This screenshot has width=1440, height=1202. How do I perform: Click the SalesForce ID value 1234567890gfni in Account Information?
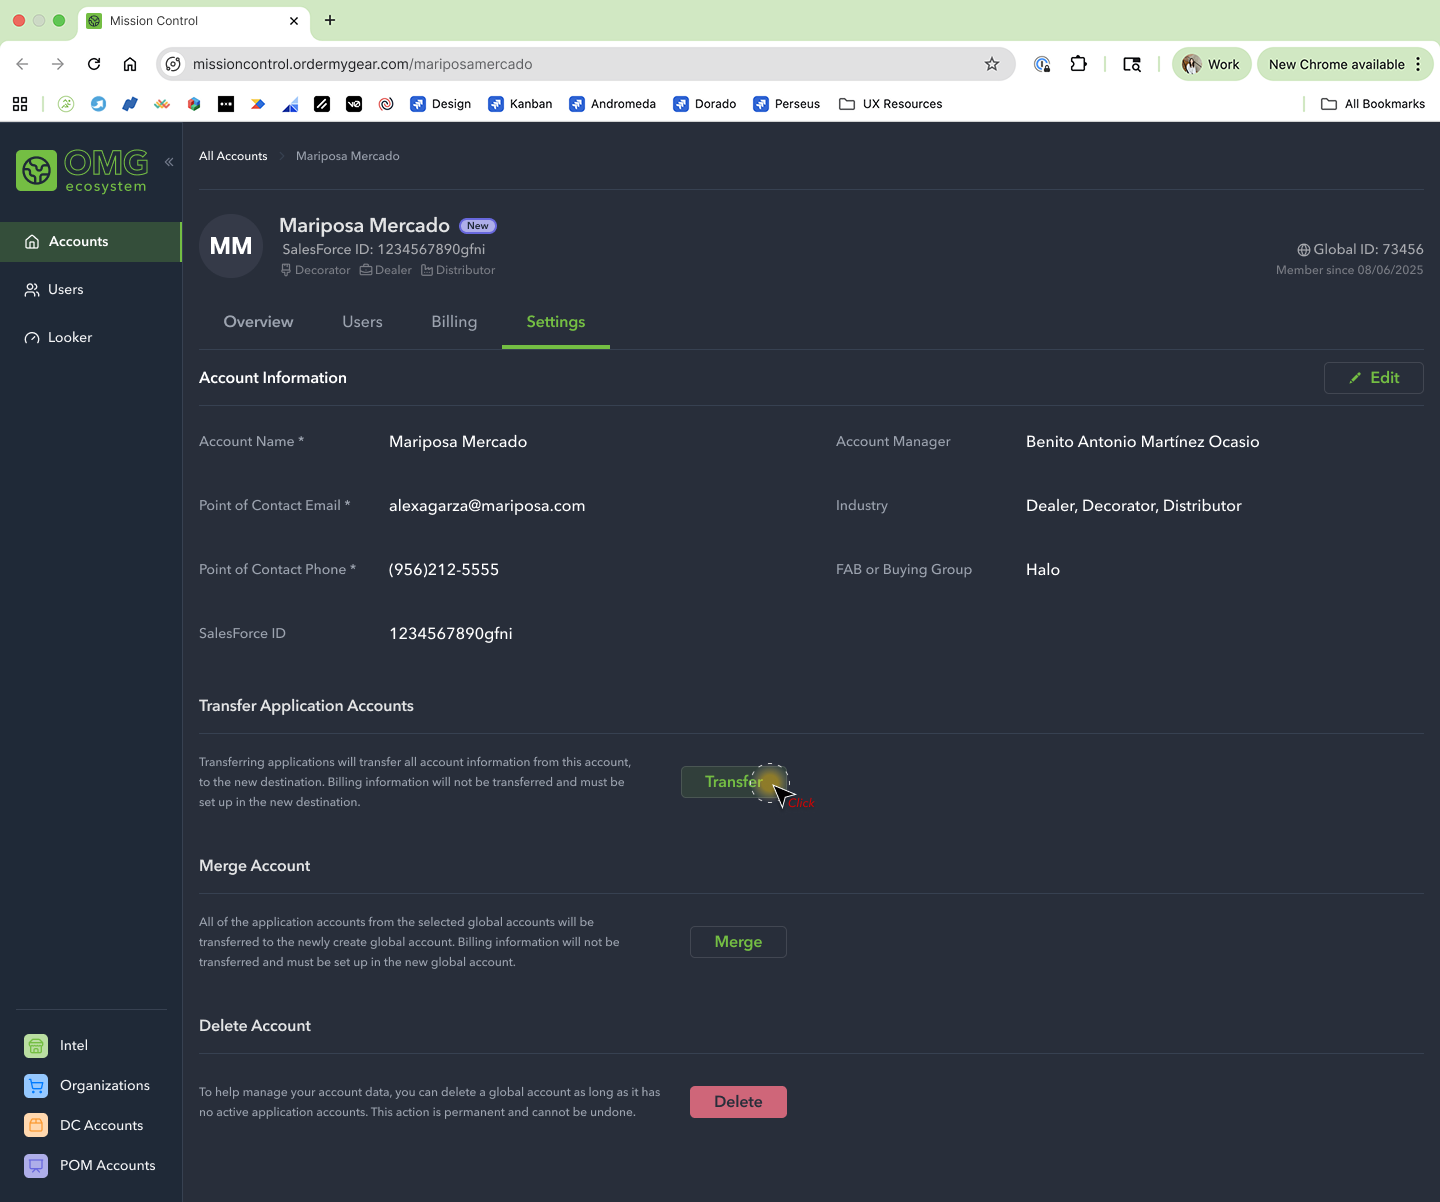click(x=451, y=634)
